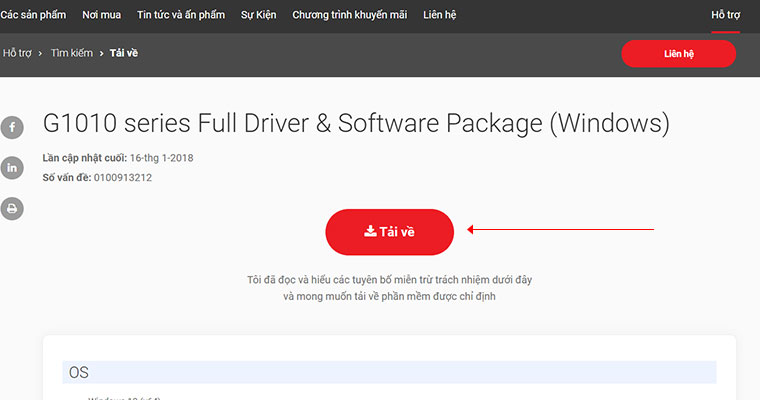Viewport: 760px width, 400px height.
Task: Click the G1010 series package title
Action: (x=356, y=123)
